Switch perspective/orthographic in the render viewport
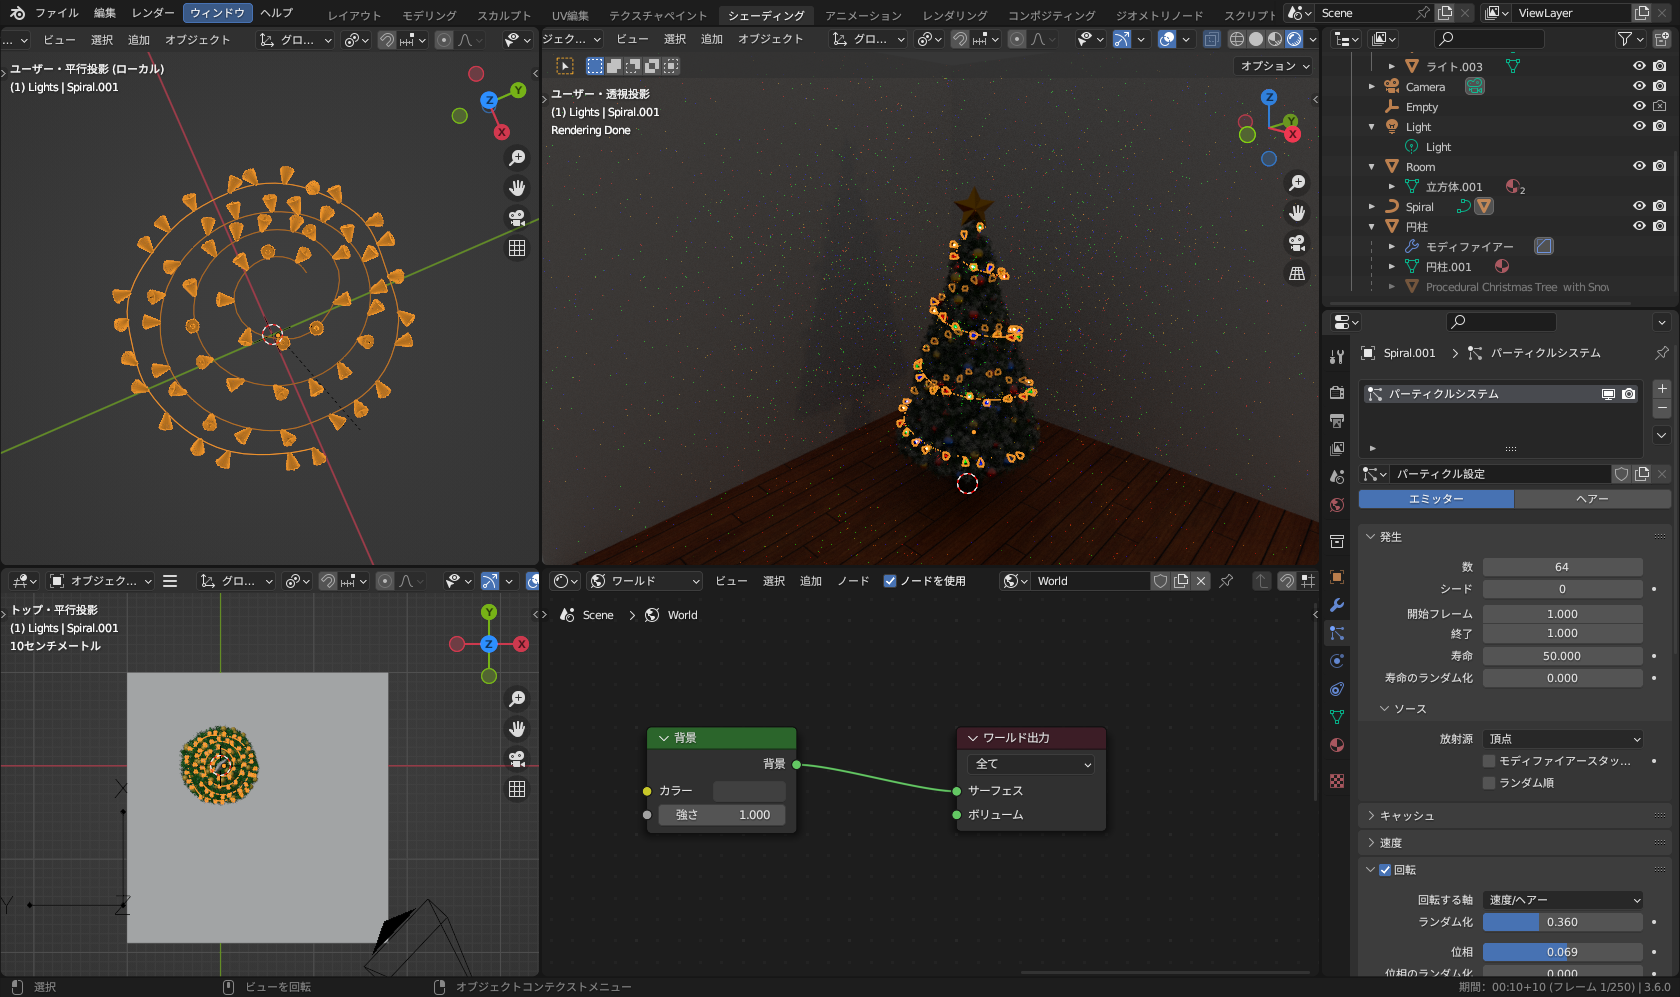The width and height of the screenshot is (1680, 997). (1297, 273)
